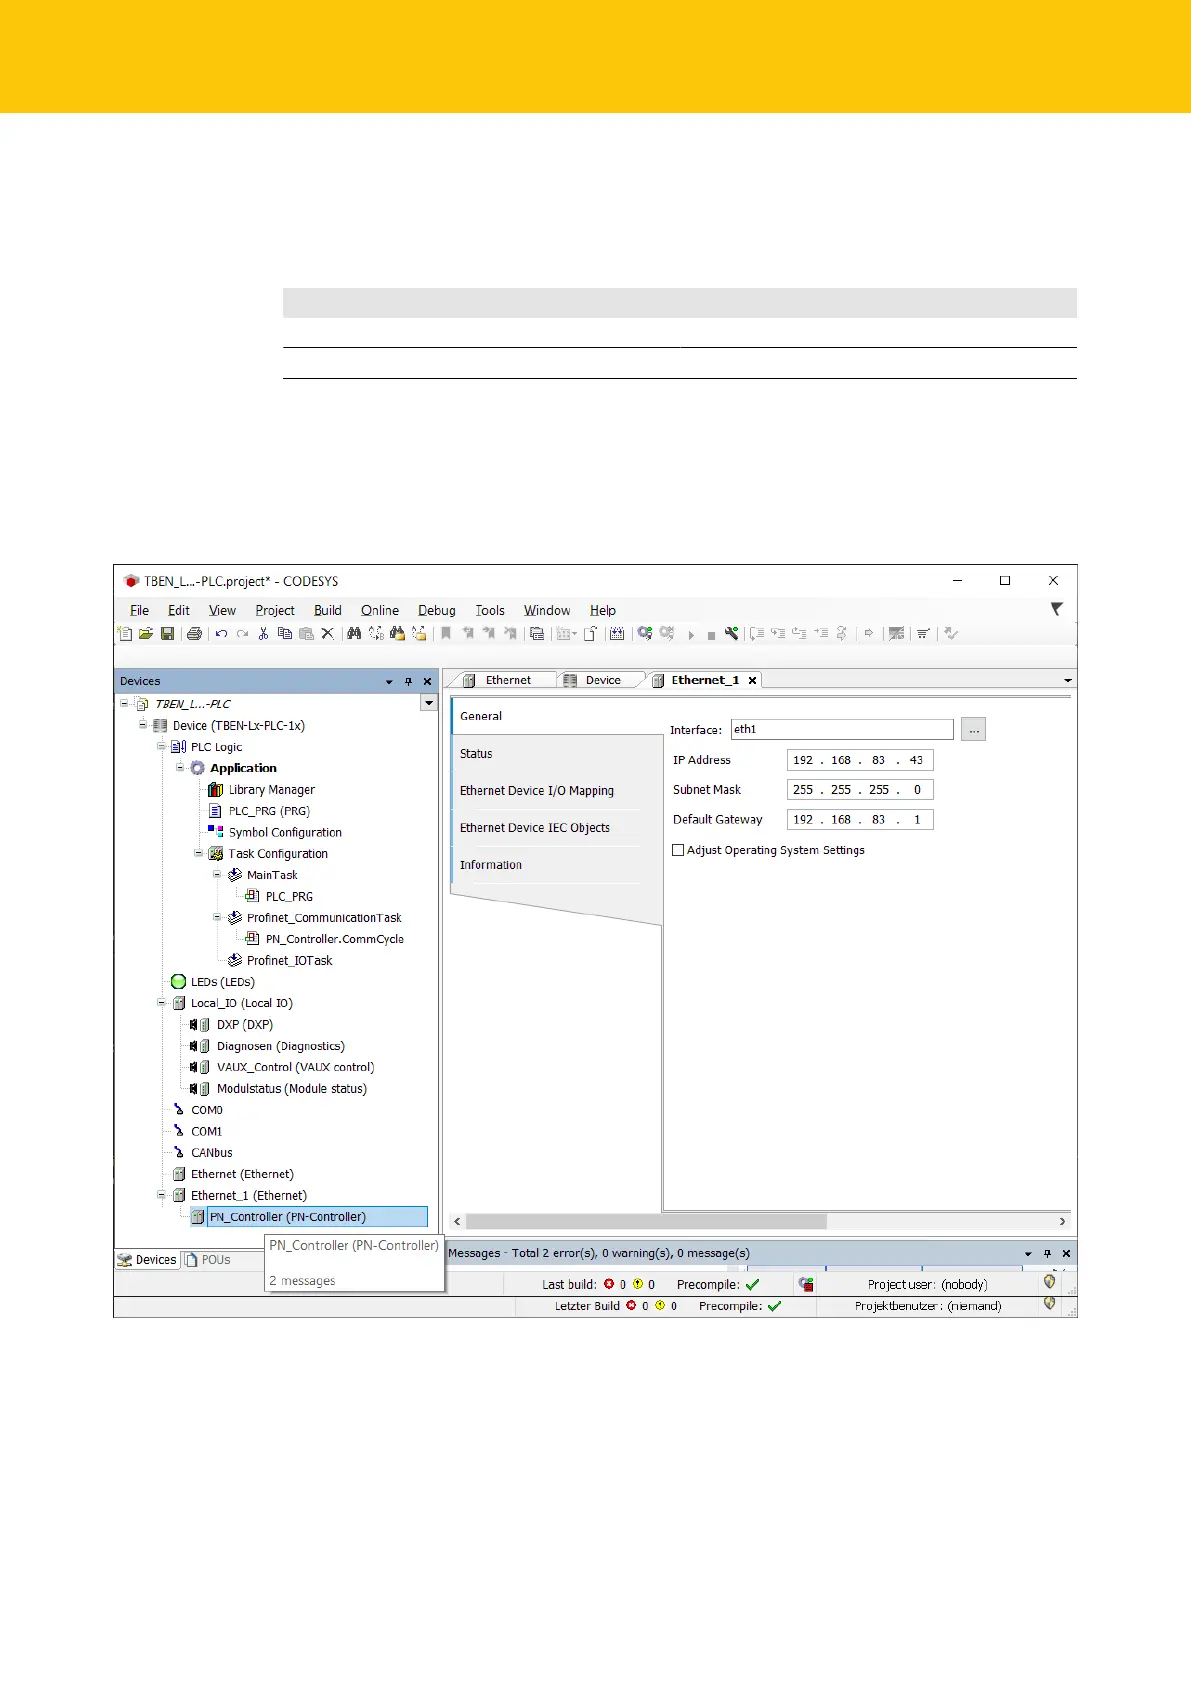Click the Default Gateway field
Screen dimensions: 1191x1684
coord(860,820)
